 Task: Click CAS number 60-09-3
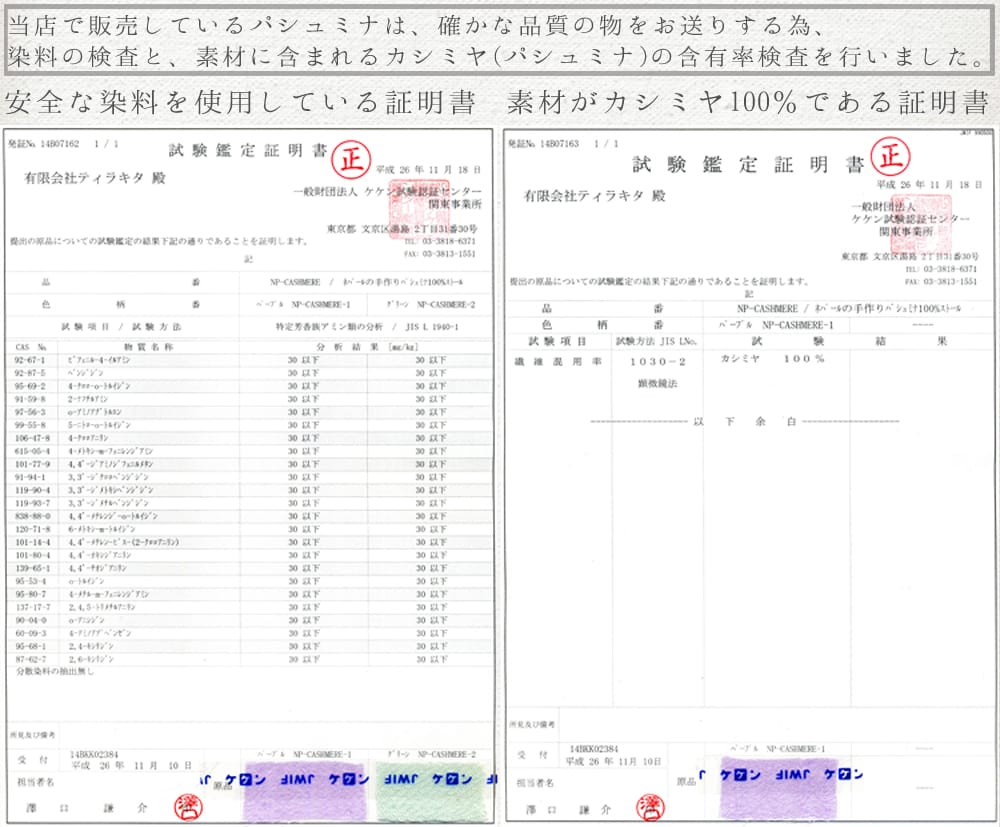coord(30,633)
